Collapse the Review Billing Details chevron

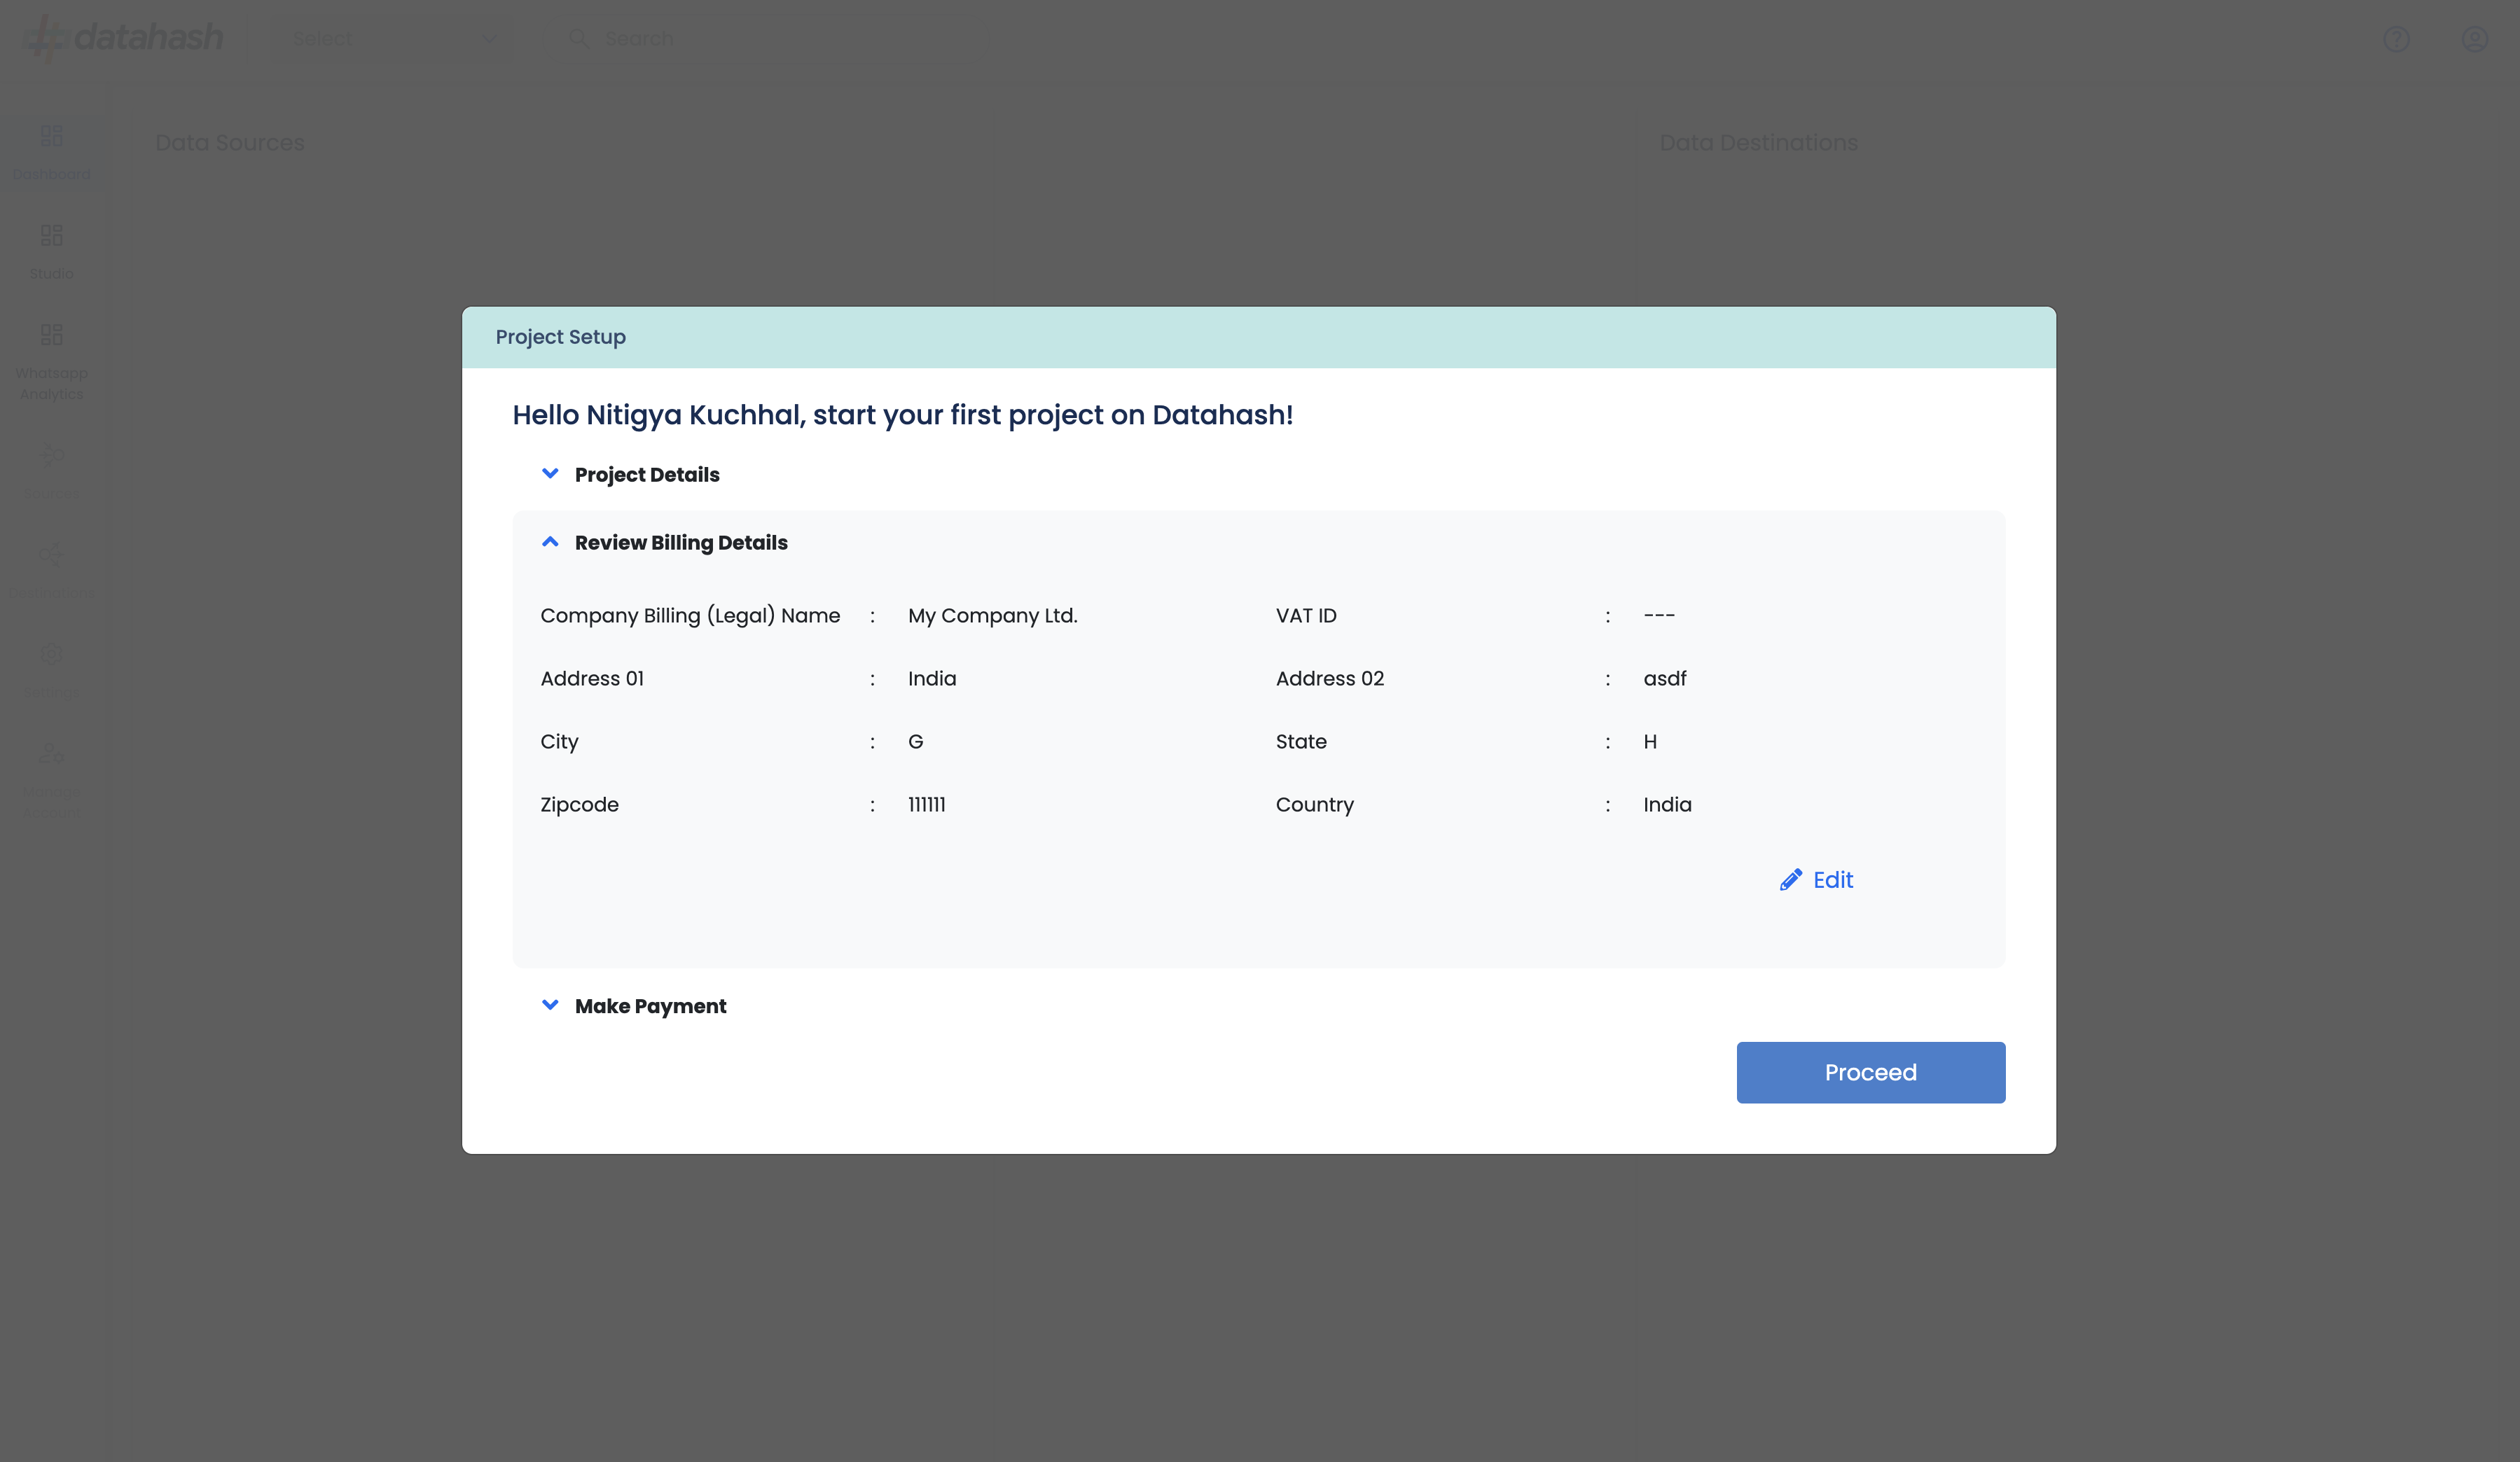point(550,542)
